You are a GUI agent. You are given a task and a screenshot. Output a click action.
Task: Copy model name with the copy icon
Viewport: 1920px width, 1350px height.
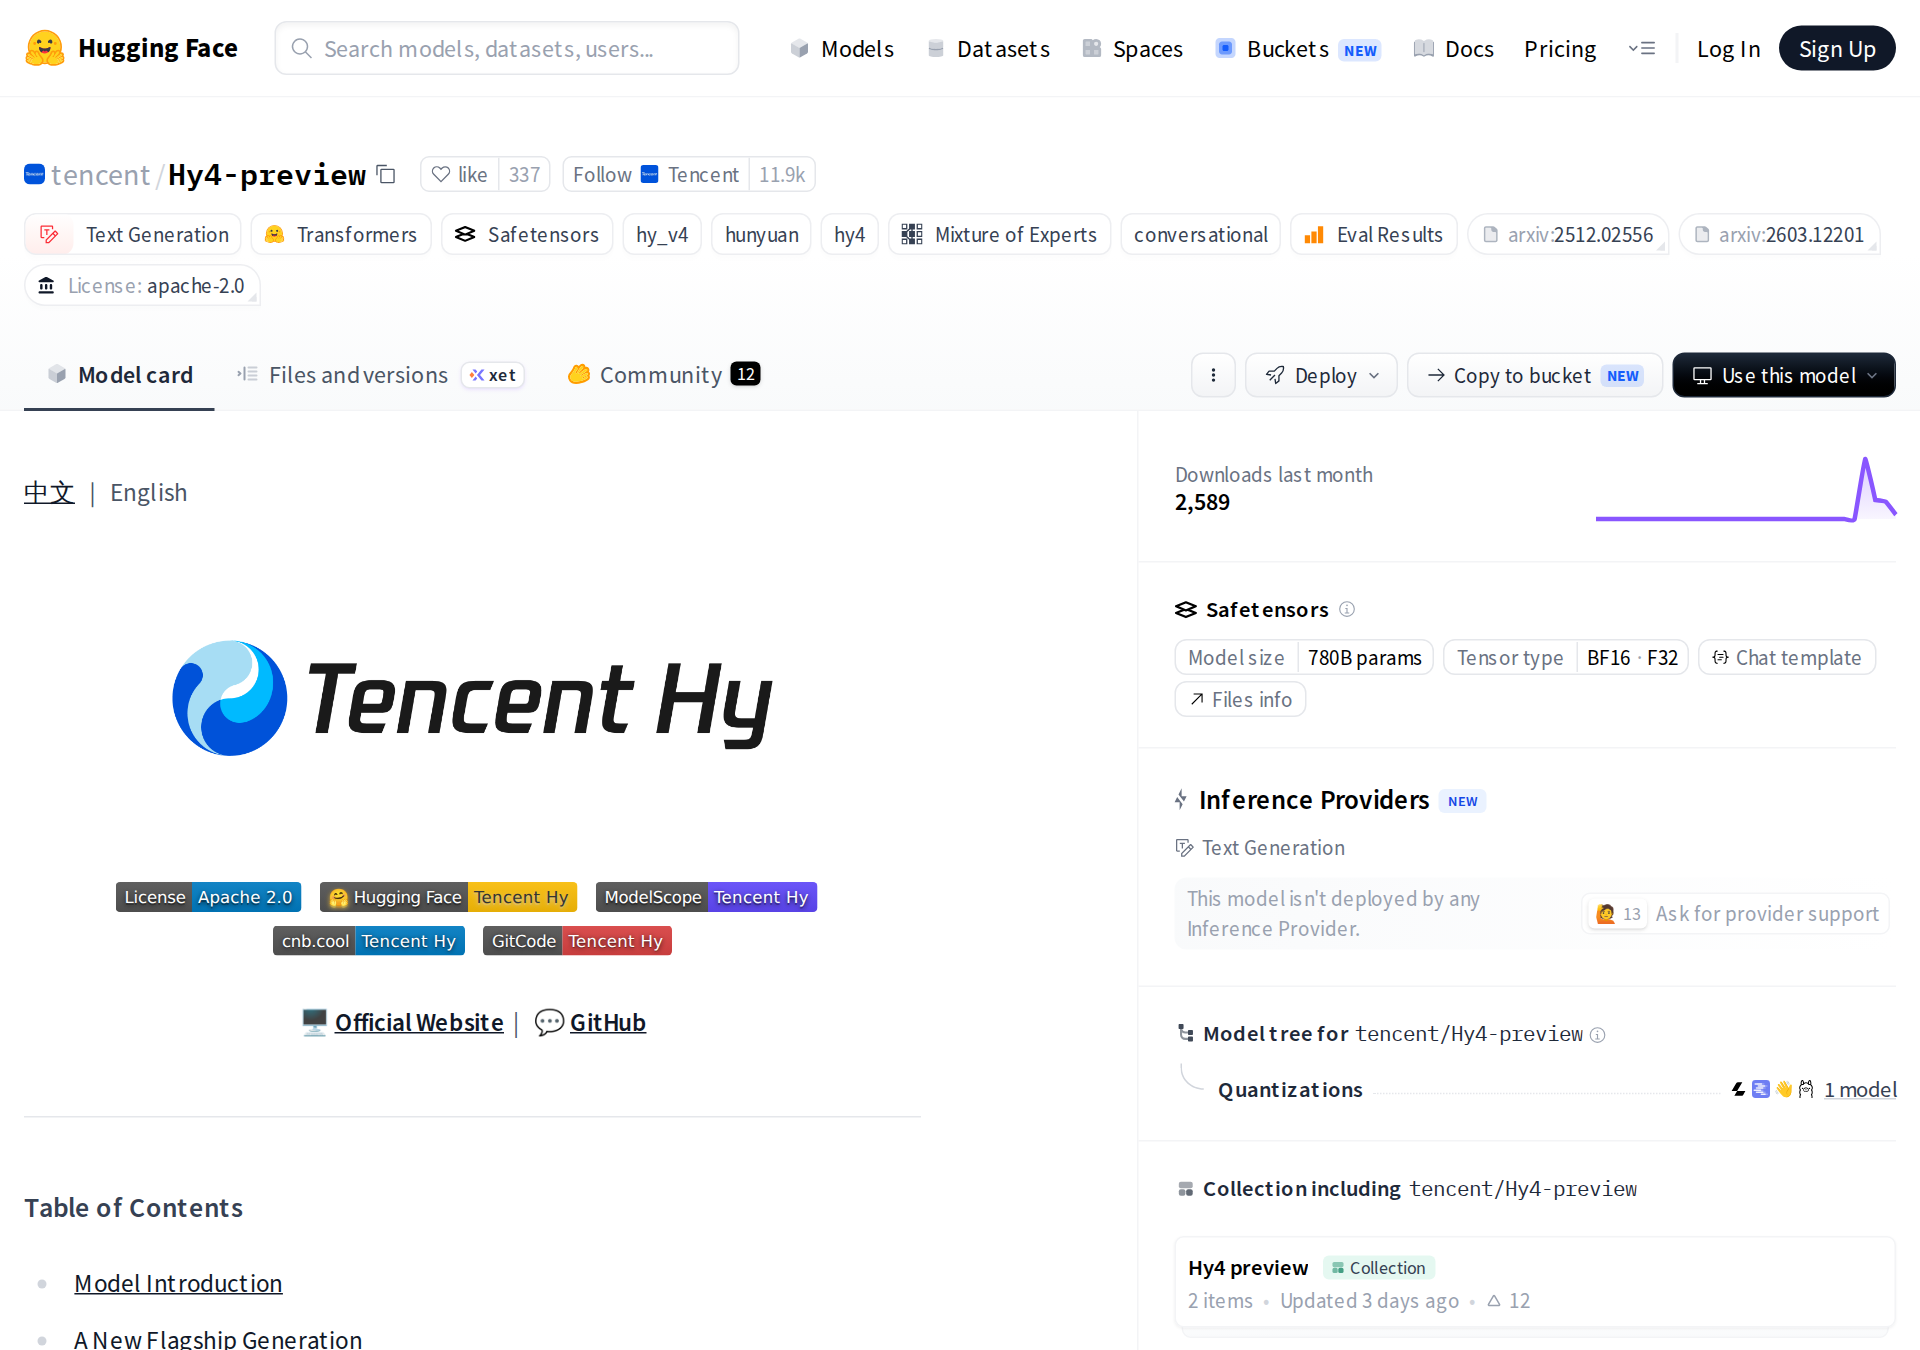coord(386,175)
